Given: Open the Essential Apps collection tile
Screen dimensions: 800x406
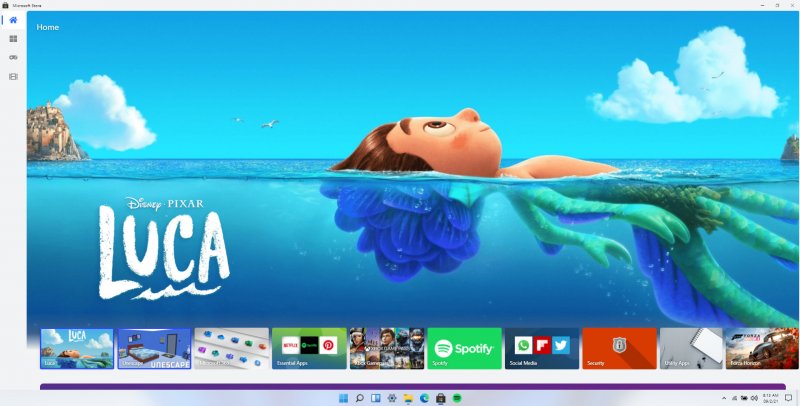Looking at the screenshot, I should point(309,348).
